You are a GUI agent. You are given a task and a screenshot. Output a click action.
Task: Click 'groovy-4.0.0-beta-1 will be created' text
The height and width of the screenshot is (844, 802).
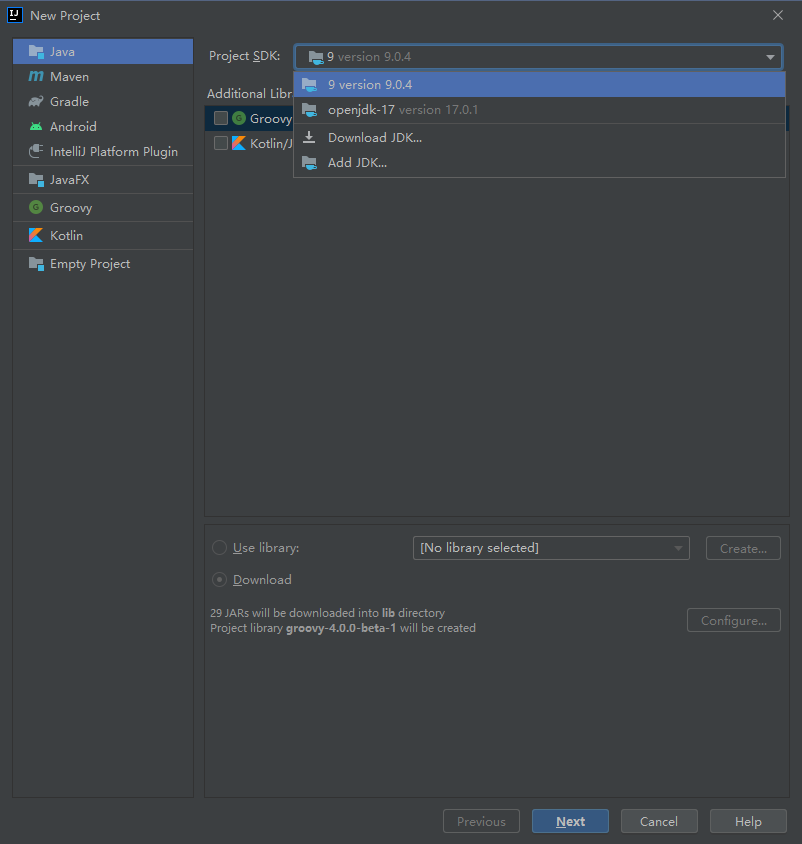point(381,628)
